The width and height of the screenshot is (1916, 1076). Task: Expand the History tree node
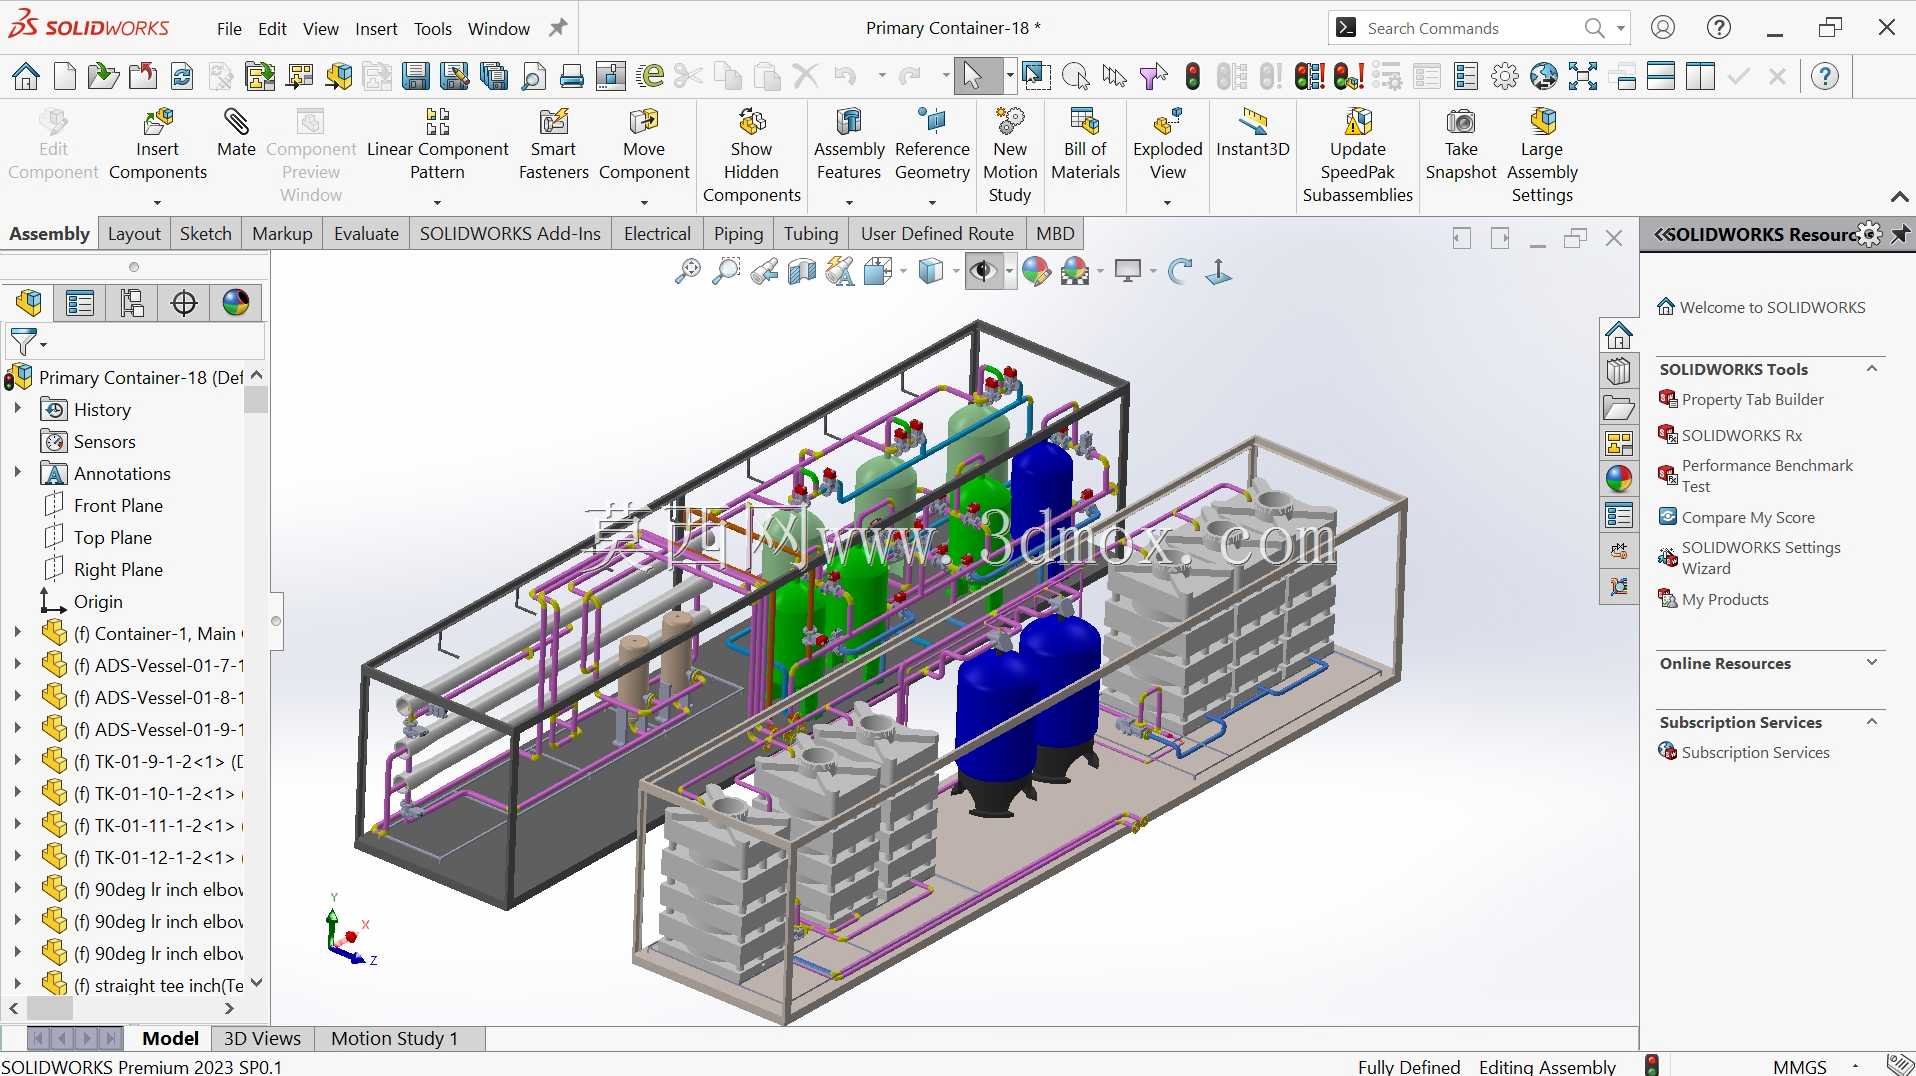click(17, 409)
